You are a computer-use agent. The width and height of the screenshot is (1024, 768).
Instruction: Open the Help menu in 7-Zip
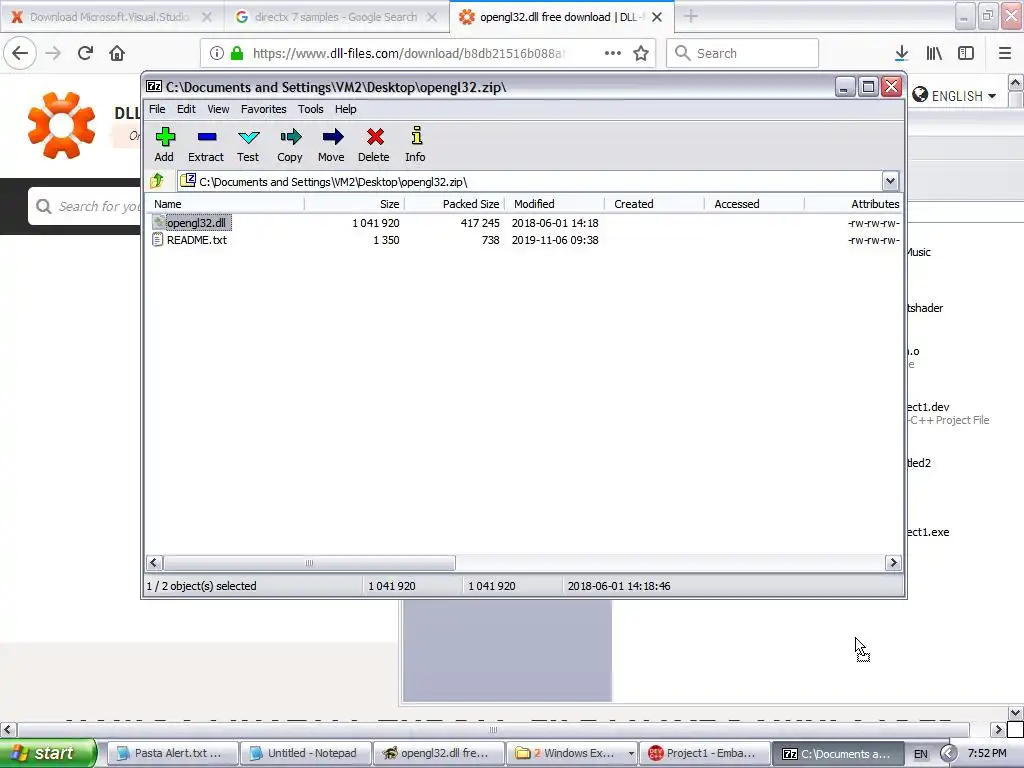click(x=345, y=109)
